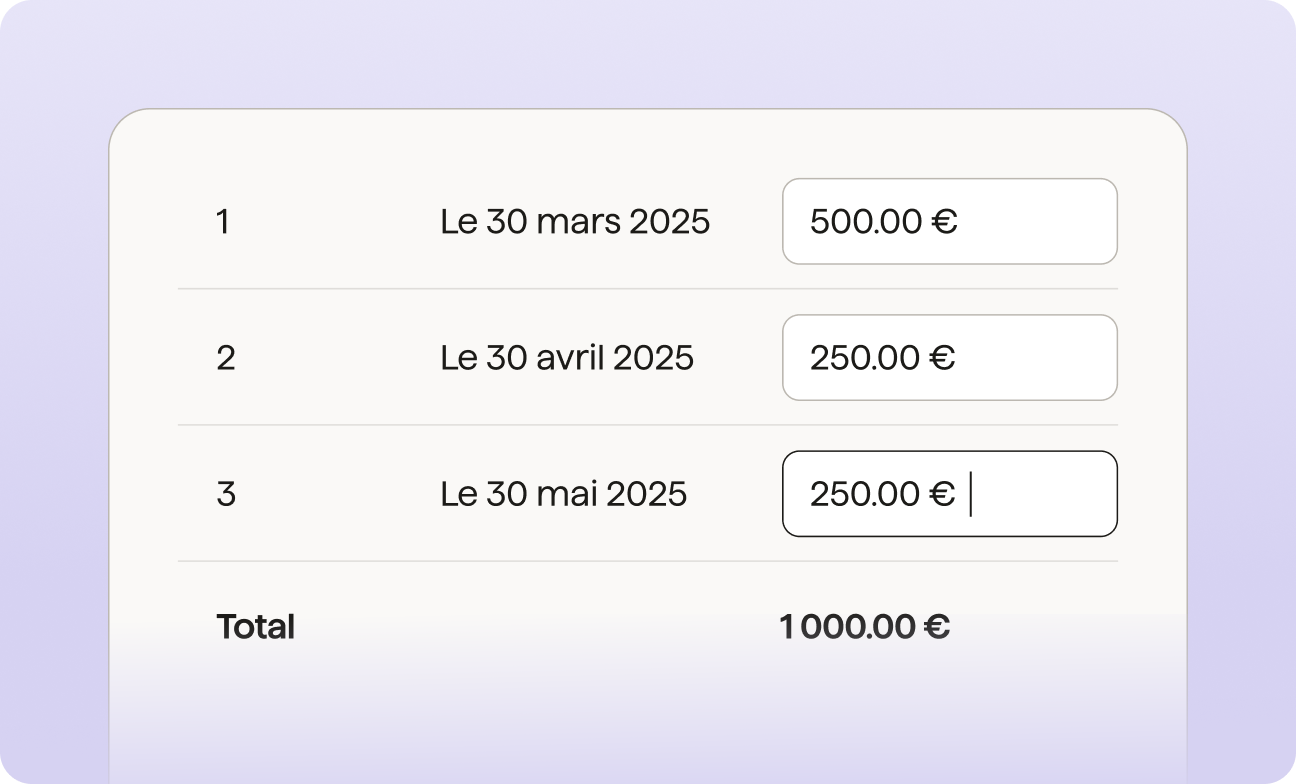This screenshot has width=1296, height=784.
Task: Focus the amount field for 30 mai
Action: [x=949, y=493]
